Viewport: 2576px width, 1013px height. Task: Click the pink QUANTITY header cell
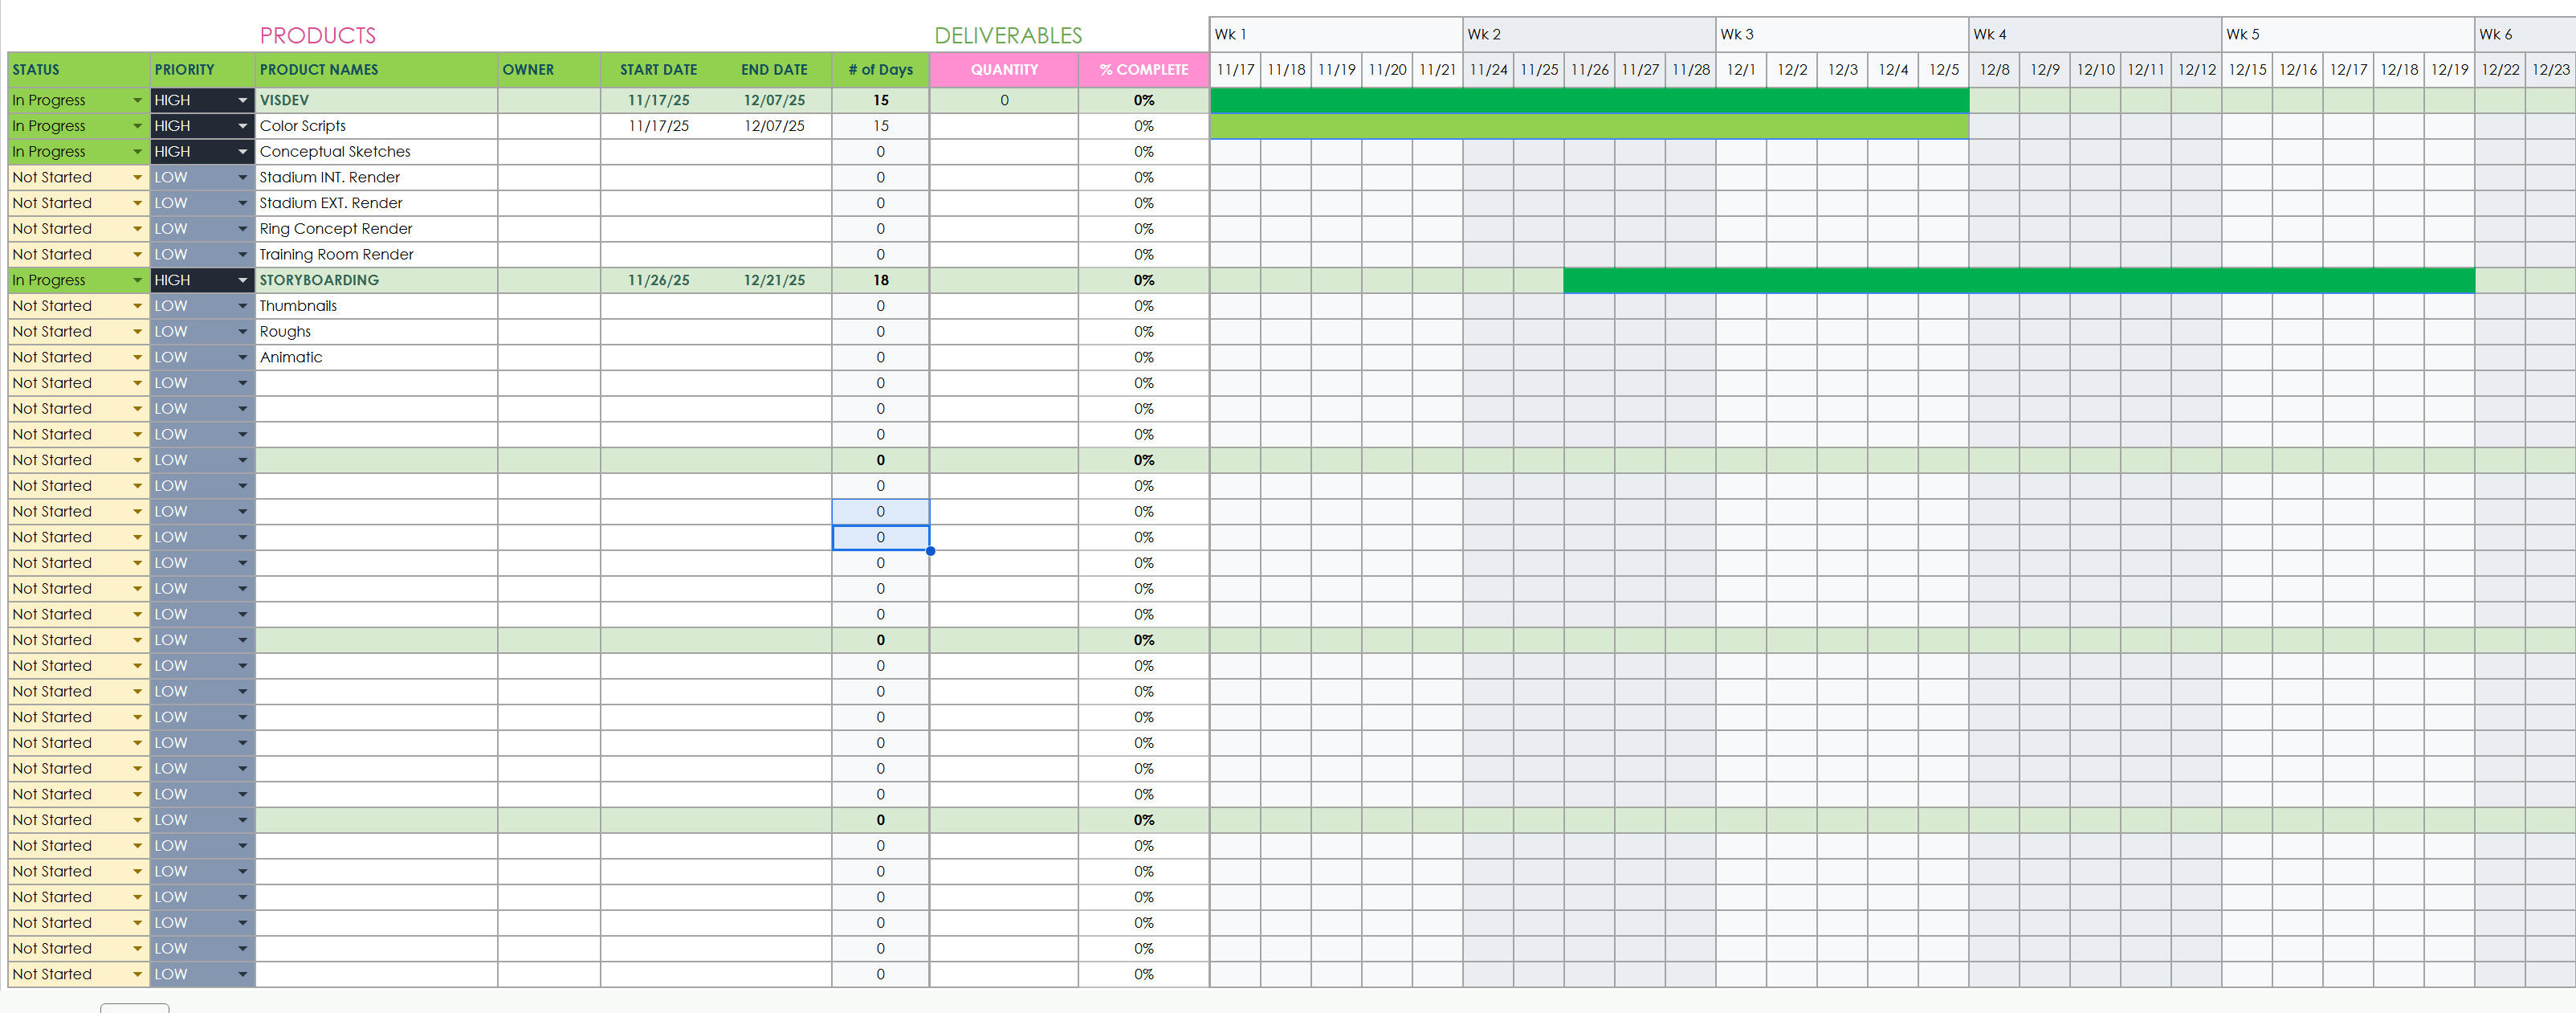[1003, 70]
